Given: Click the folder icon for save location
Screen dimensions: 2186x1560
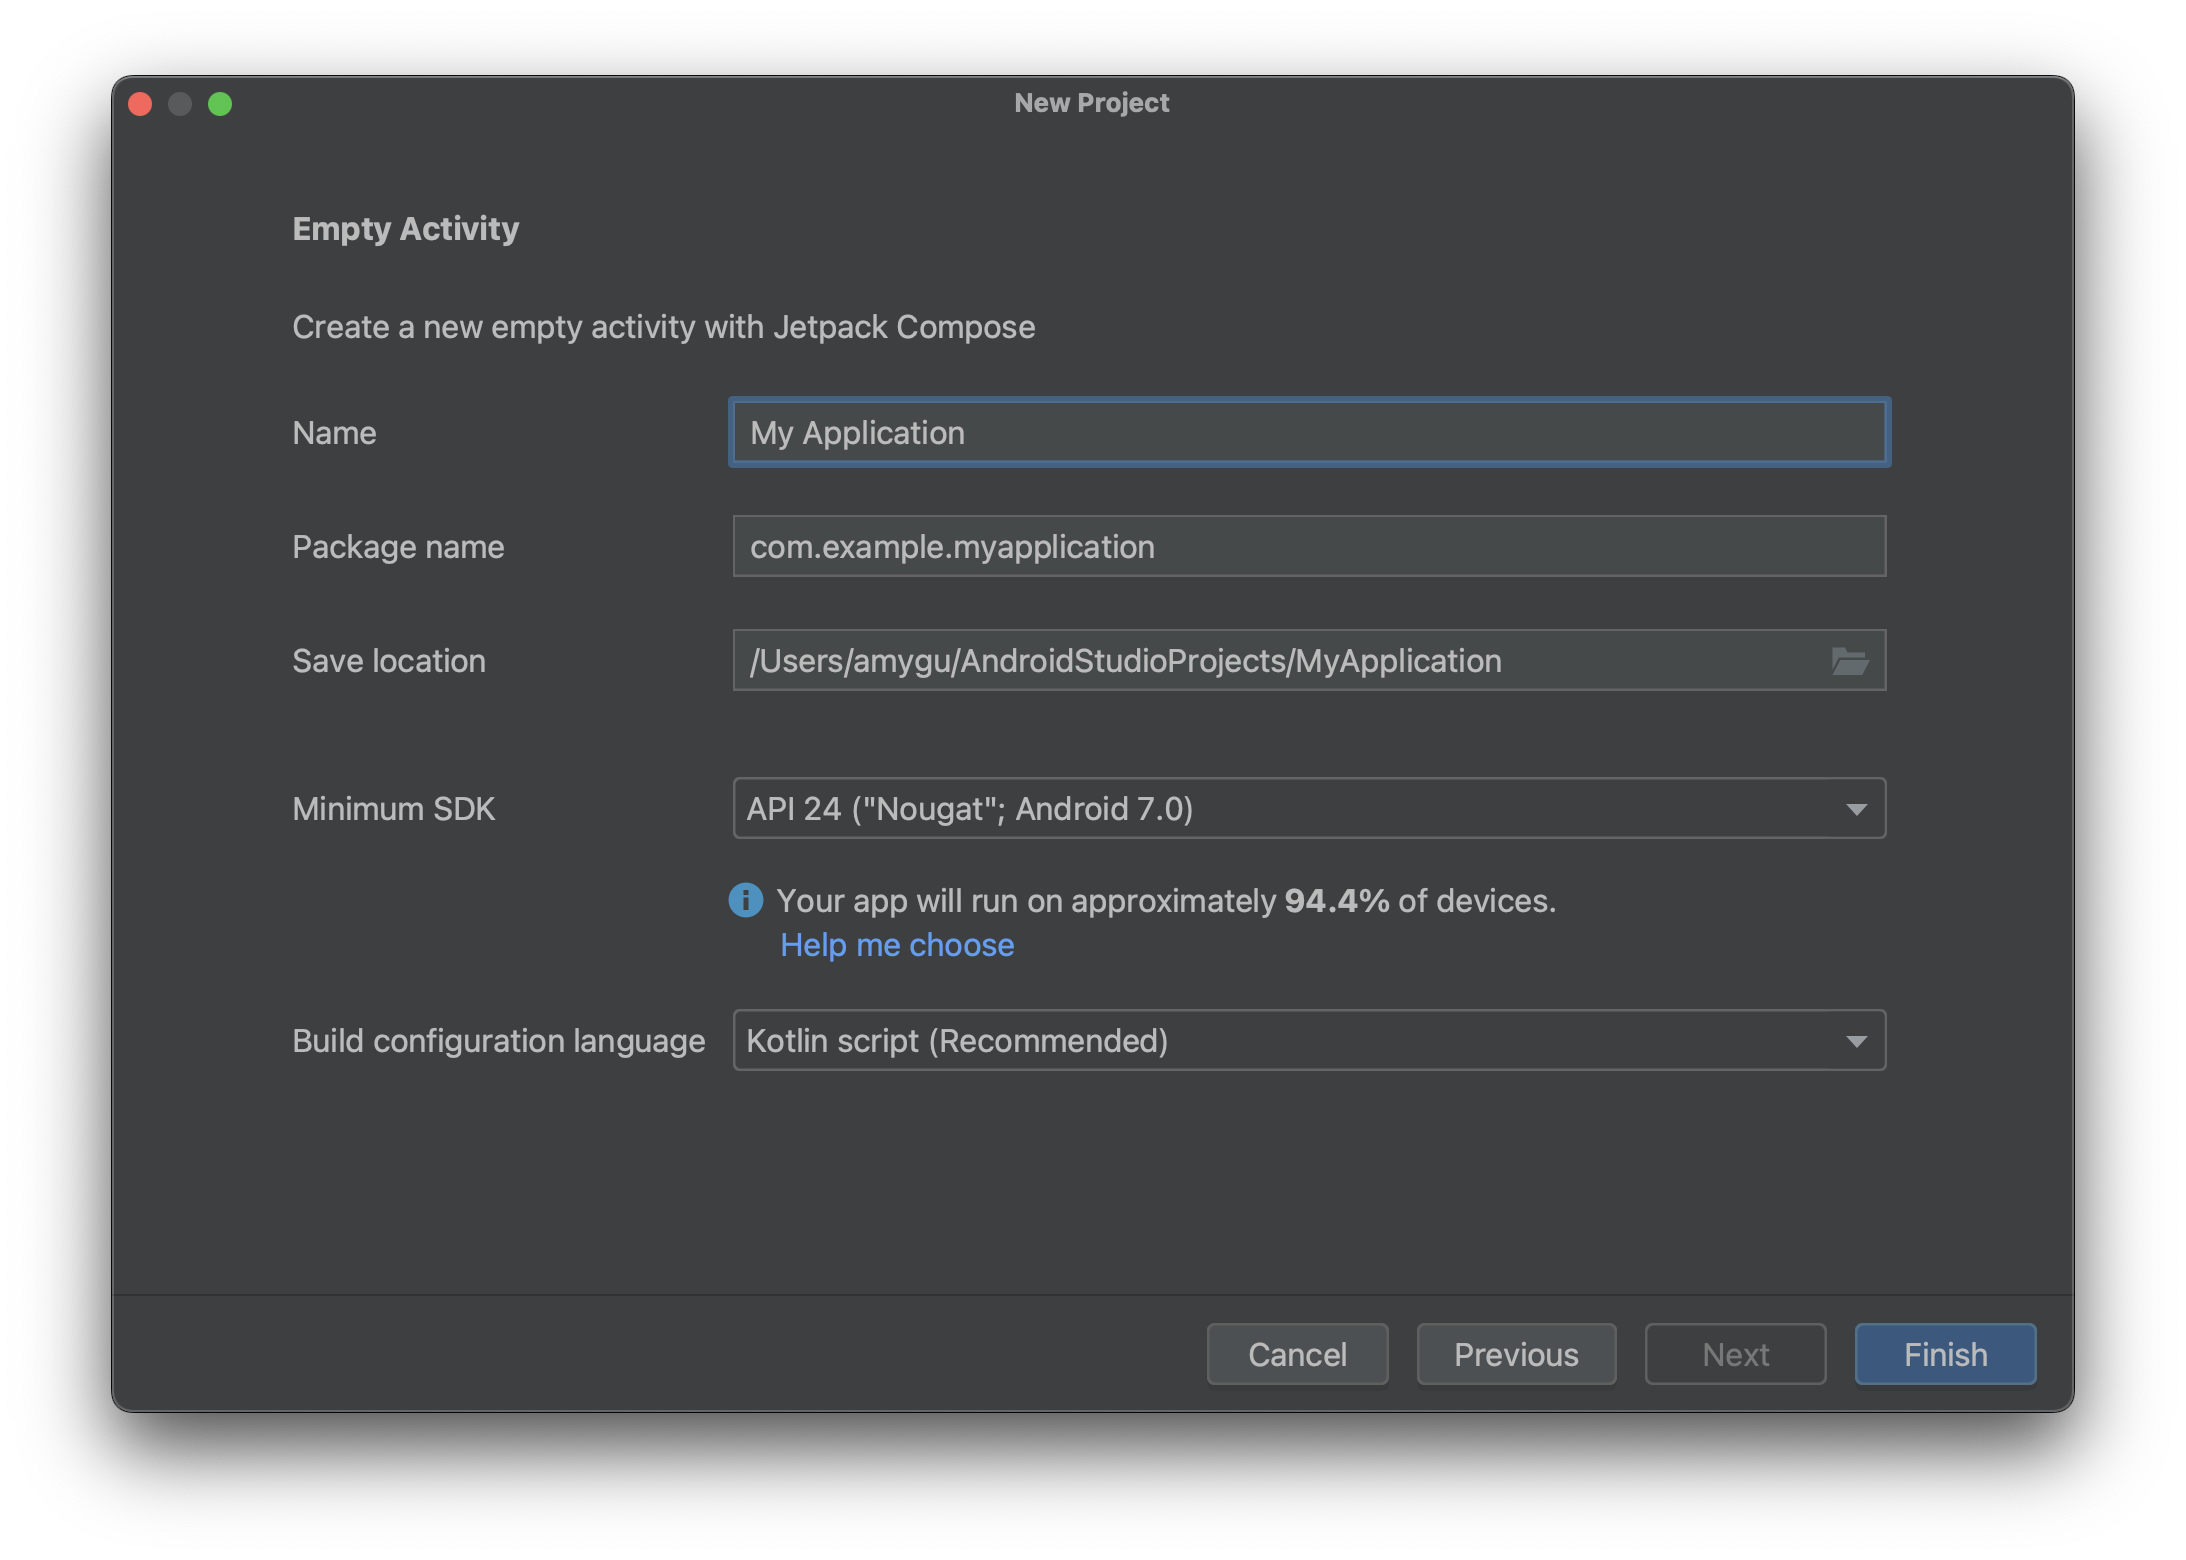Looking at the screenshot, I should (1850, 658).
